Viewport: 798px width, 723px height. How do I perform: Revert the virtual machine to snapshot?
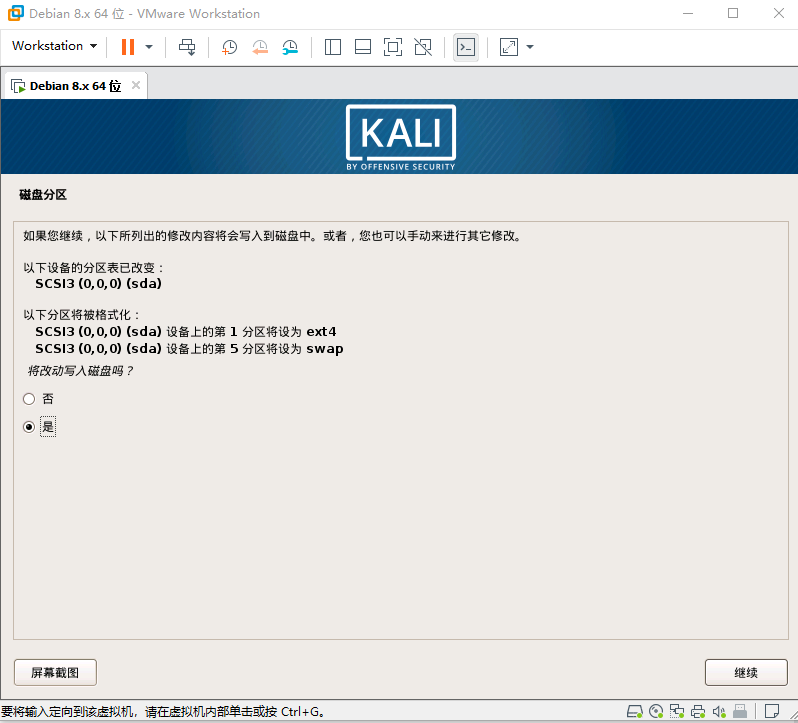(260, 47)
